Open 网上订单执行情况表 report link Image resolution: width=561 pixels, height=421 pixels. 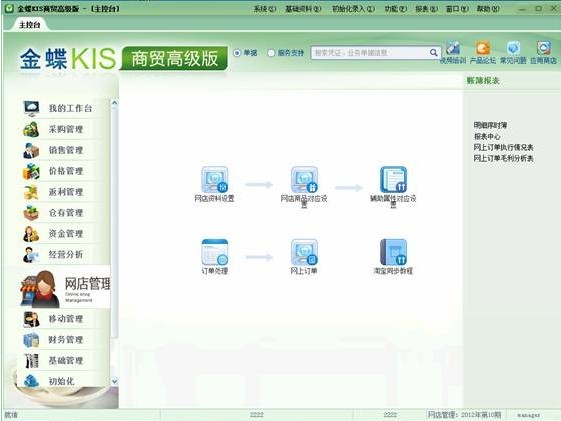tap(503, 147)
